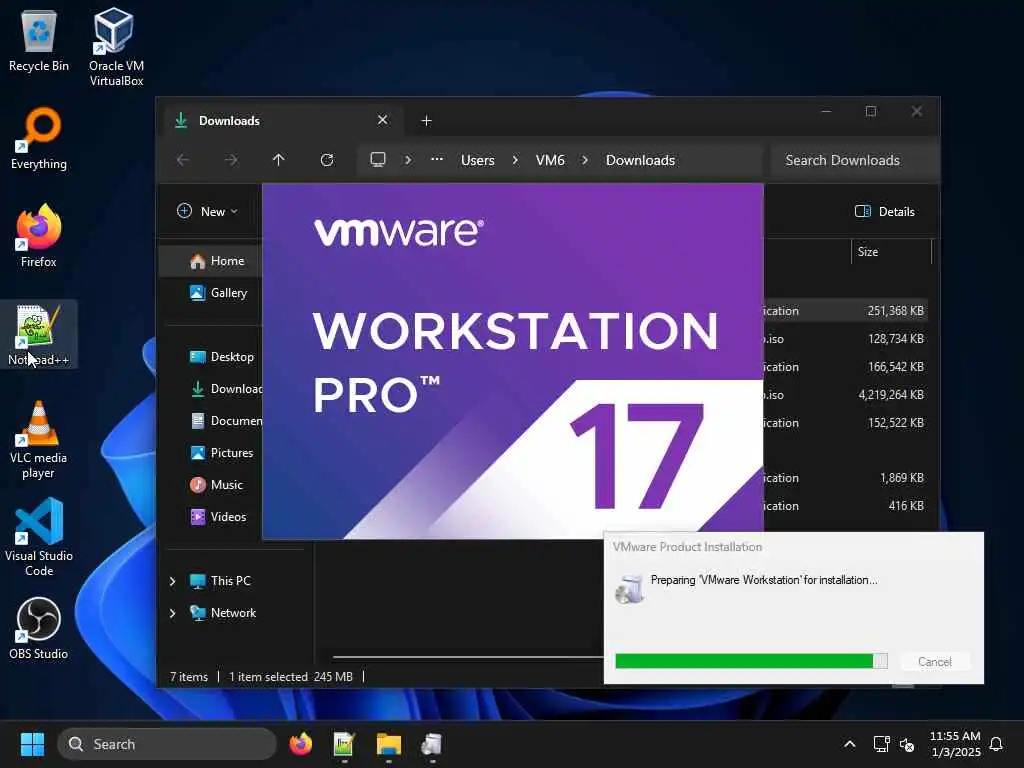Go forward in File Explorer
This screenshot has width=1024, height=768.
[x=231, y=160]
